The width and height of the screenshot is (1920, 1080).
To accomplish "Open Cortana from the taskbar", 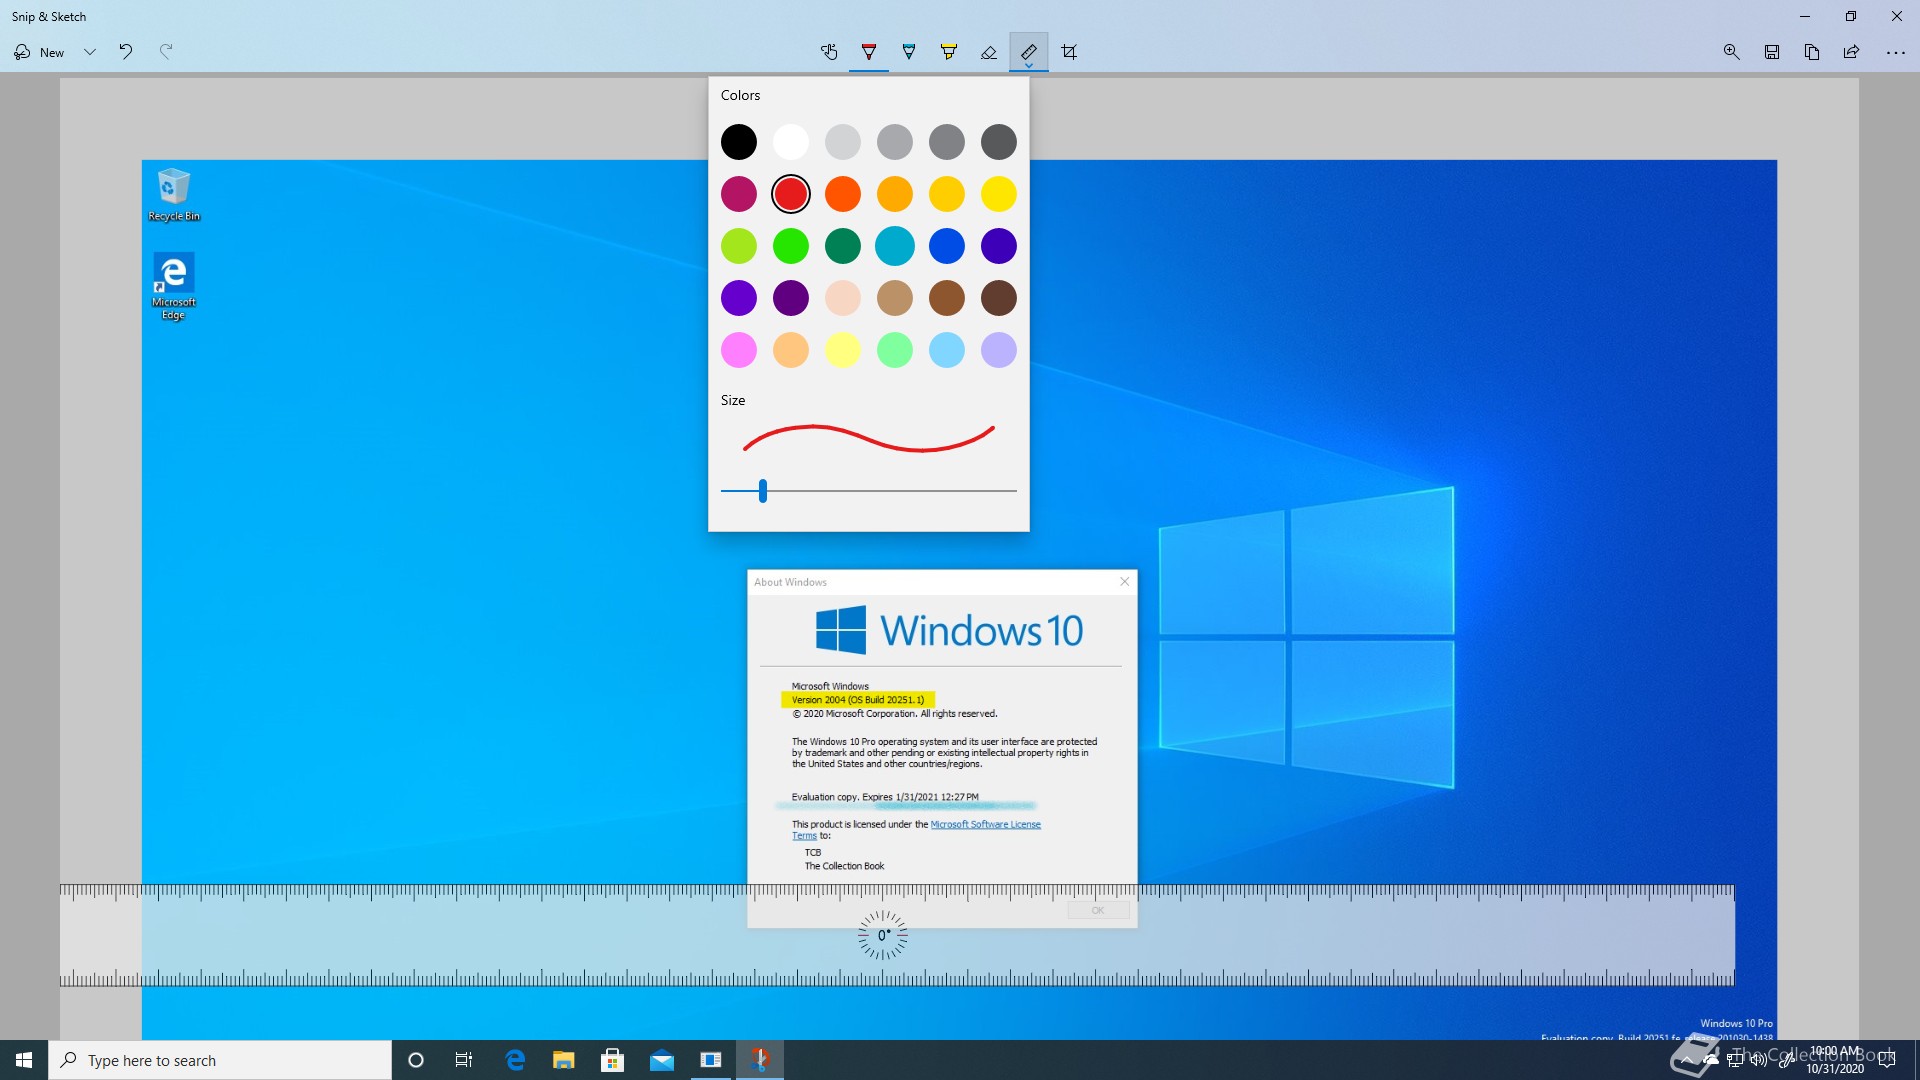I will [x=416, y=1060].
